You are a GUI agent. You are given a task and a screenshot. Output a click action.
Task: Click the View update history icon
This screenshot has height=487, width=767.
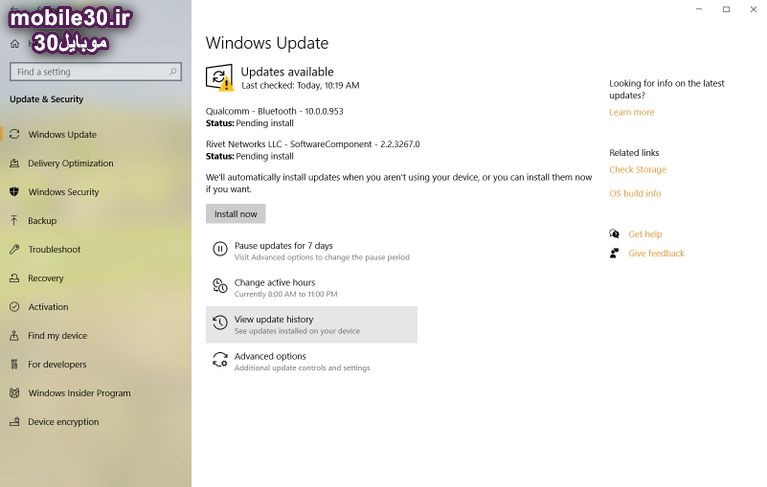pyautogui.click(x=220, y=323)
